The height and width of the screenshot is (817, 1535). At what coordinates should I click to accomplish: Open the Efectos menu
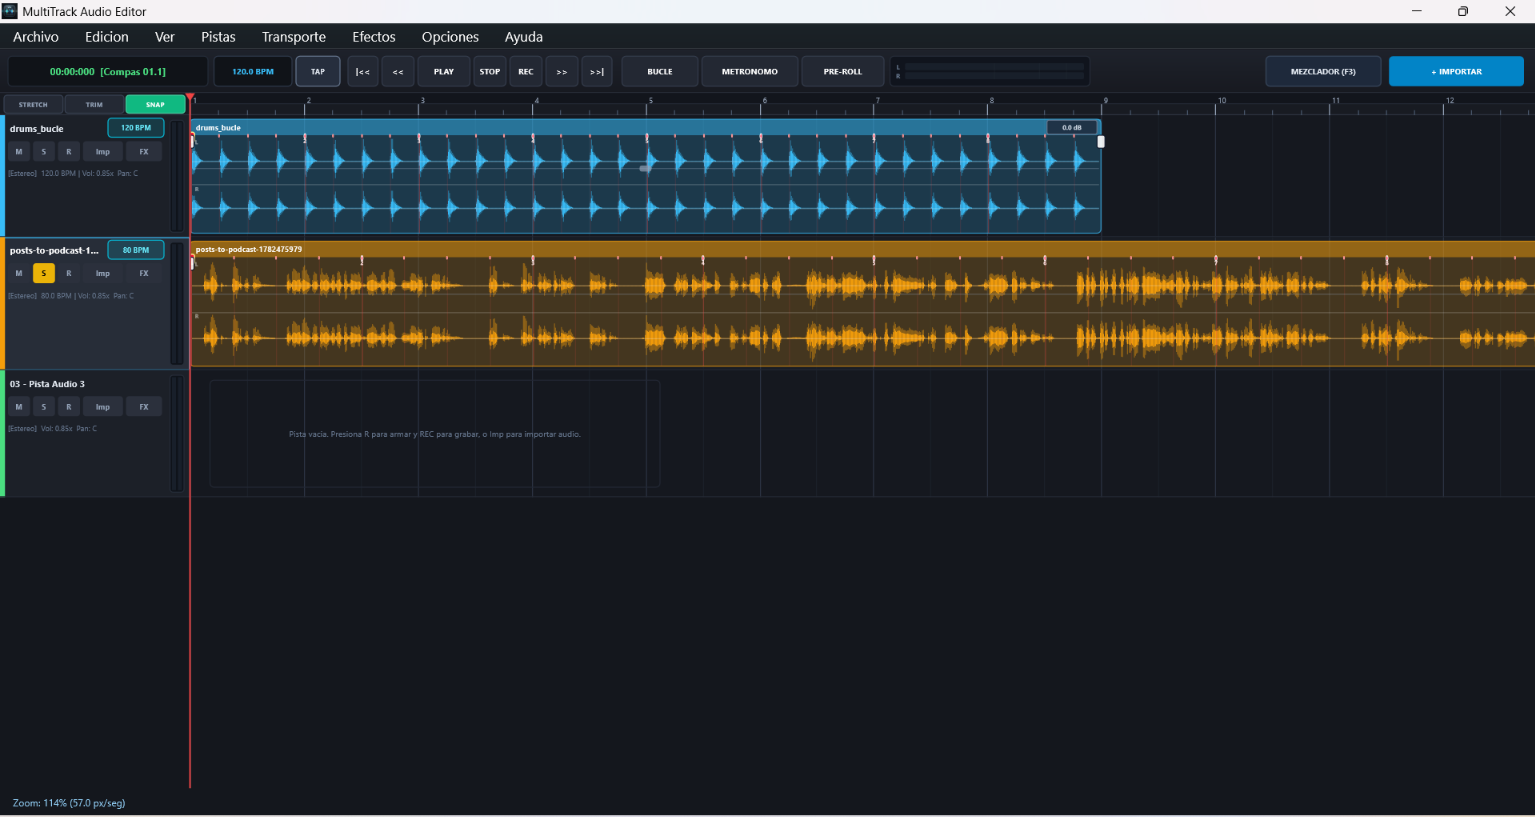pos(374,37)
